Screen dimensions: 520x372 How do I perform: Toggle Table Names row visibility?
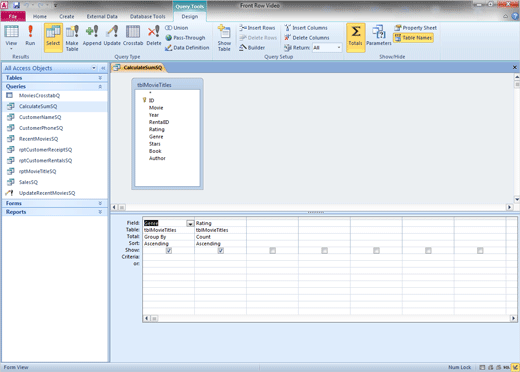click(x=413, y=38)
